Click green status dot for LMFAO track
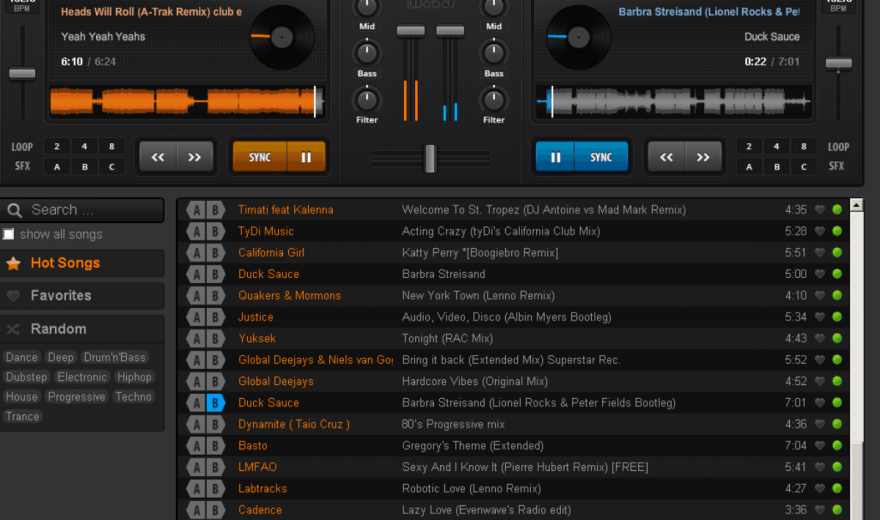The width and height of the screenshot is (880, 520). tap(837, 467)
